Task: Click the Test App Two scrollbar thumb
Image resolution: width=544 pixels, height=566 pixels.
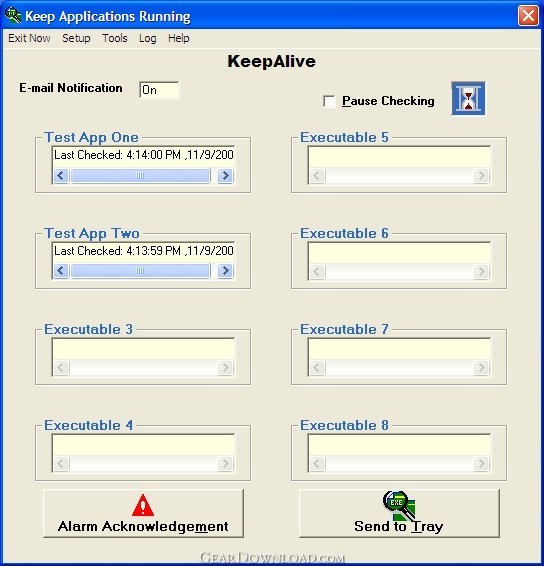Action: pos(140,271)
